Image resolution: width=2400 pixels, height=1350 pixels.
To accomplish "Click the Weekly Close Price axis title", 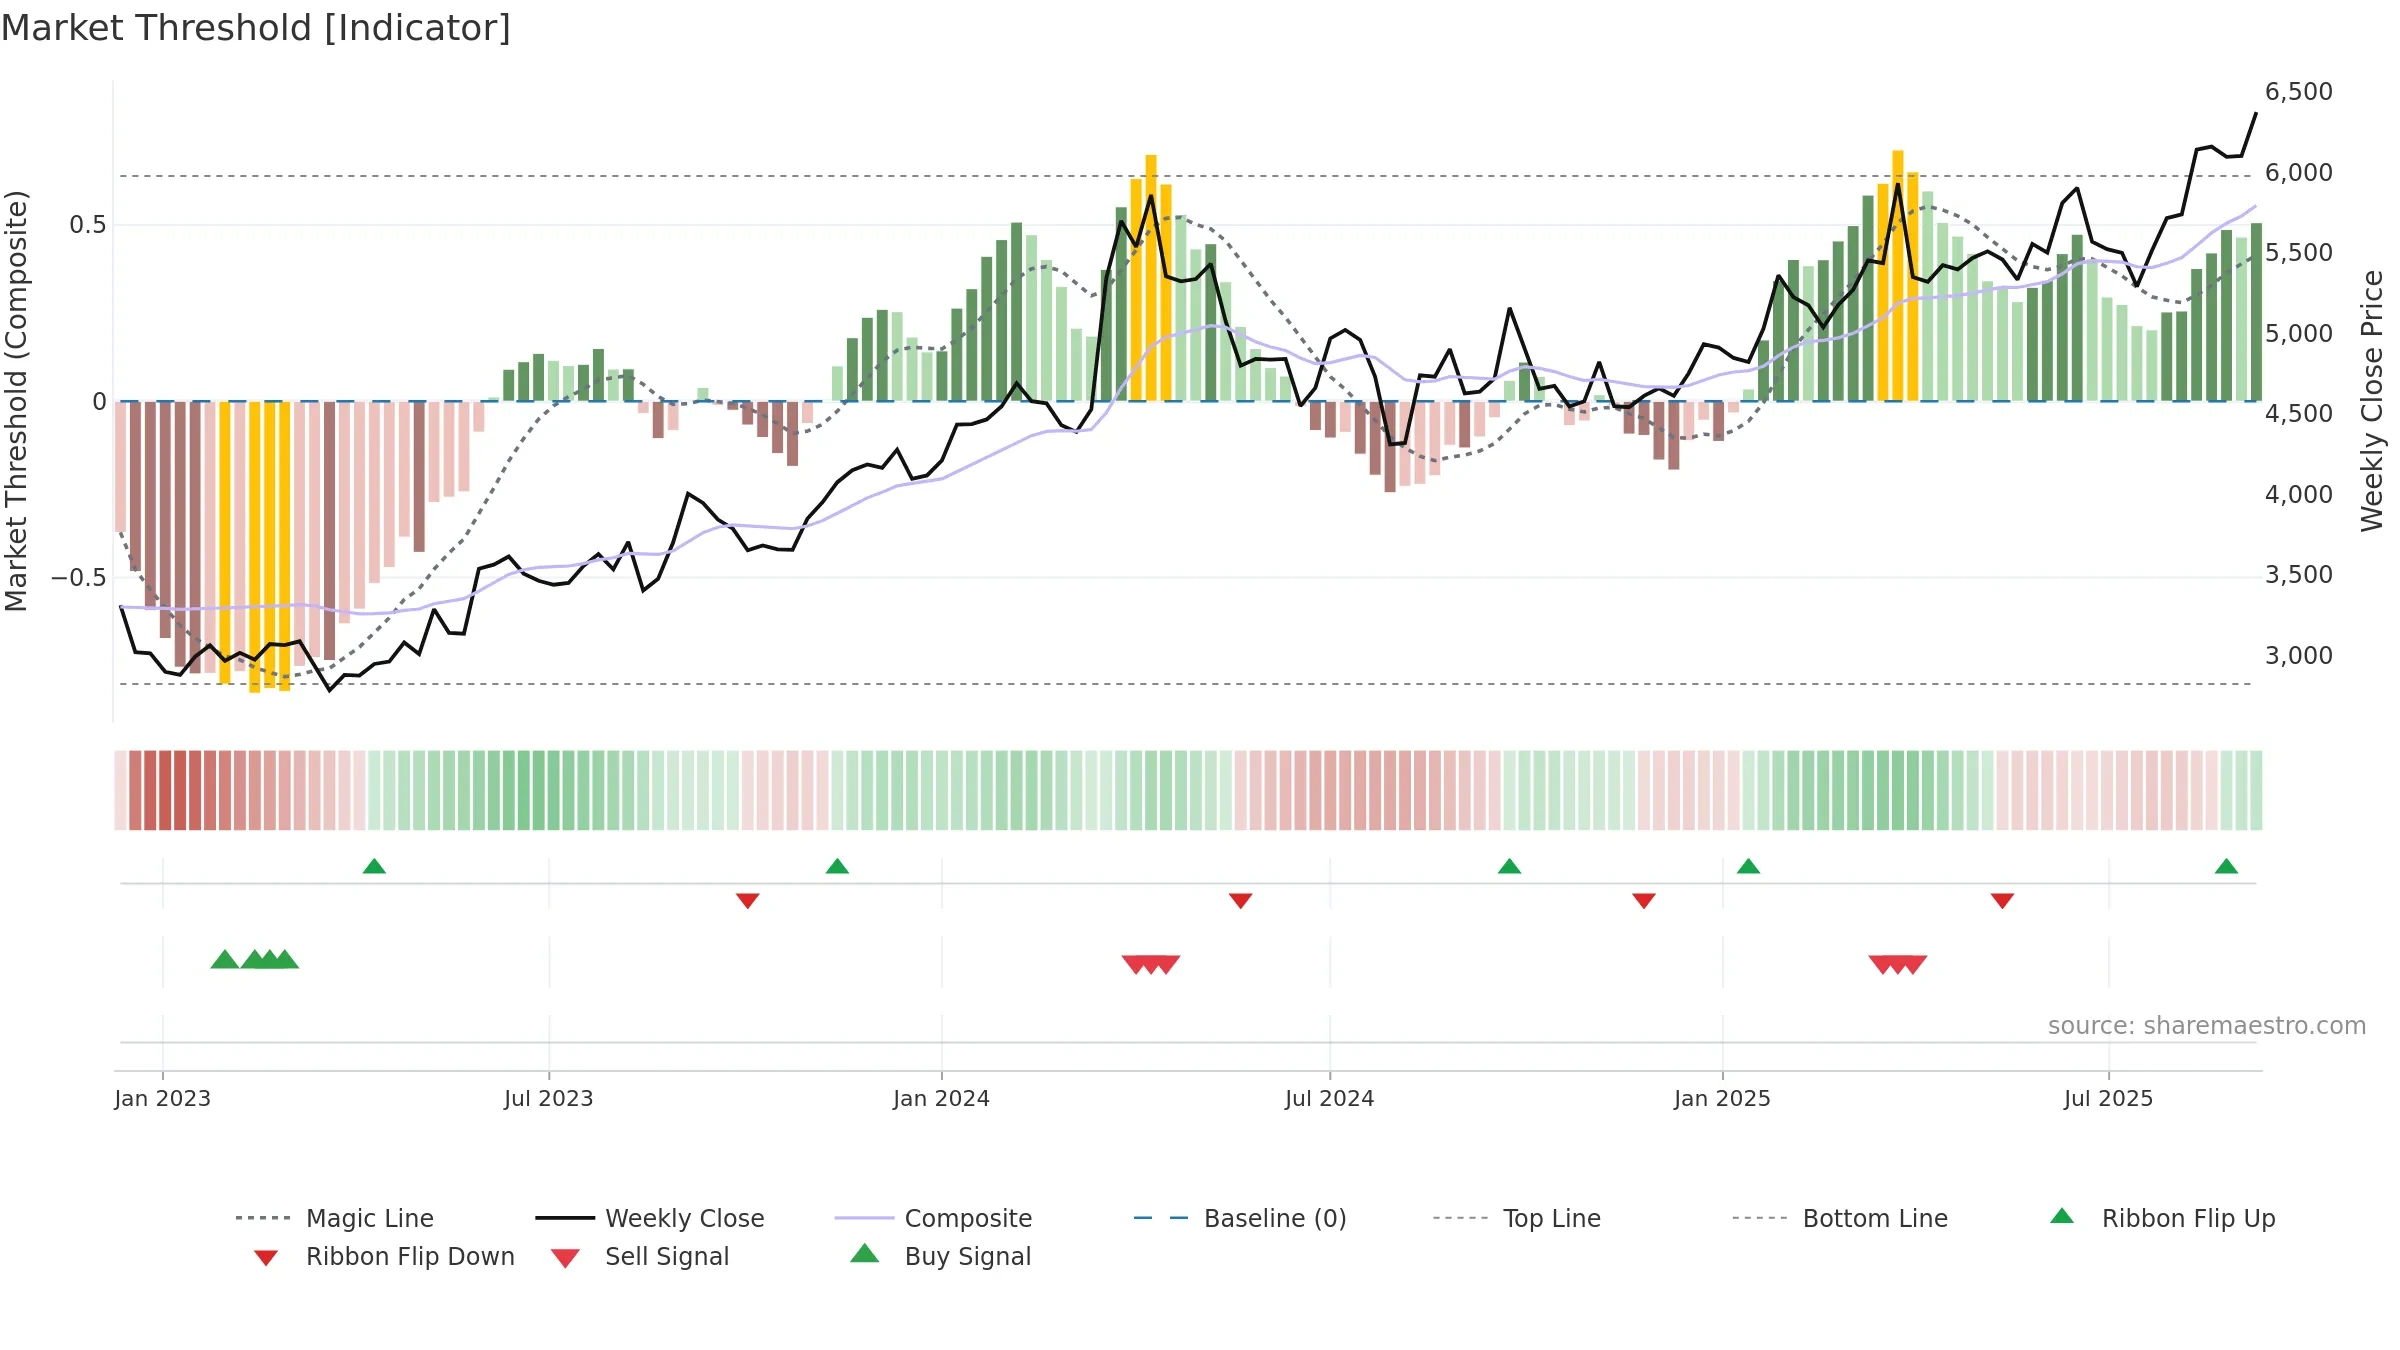I will click(2372, 401).
